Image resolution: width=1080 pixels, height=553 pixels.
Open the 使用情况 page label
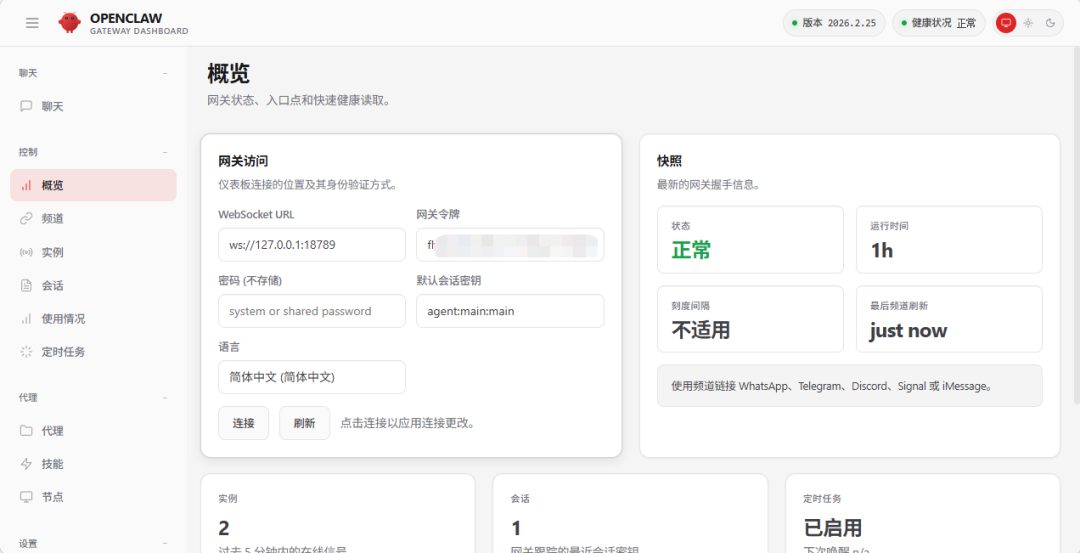pos(63,318)
